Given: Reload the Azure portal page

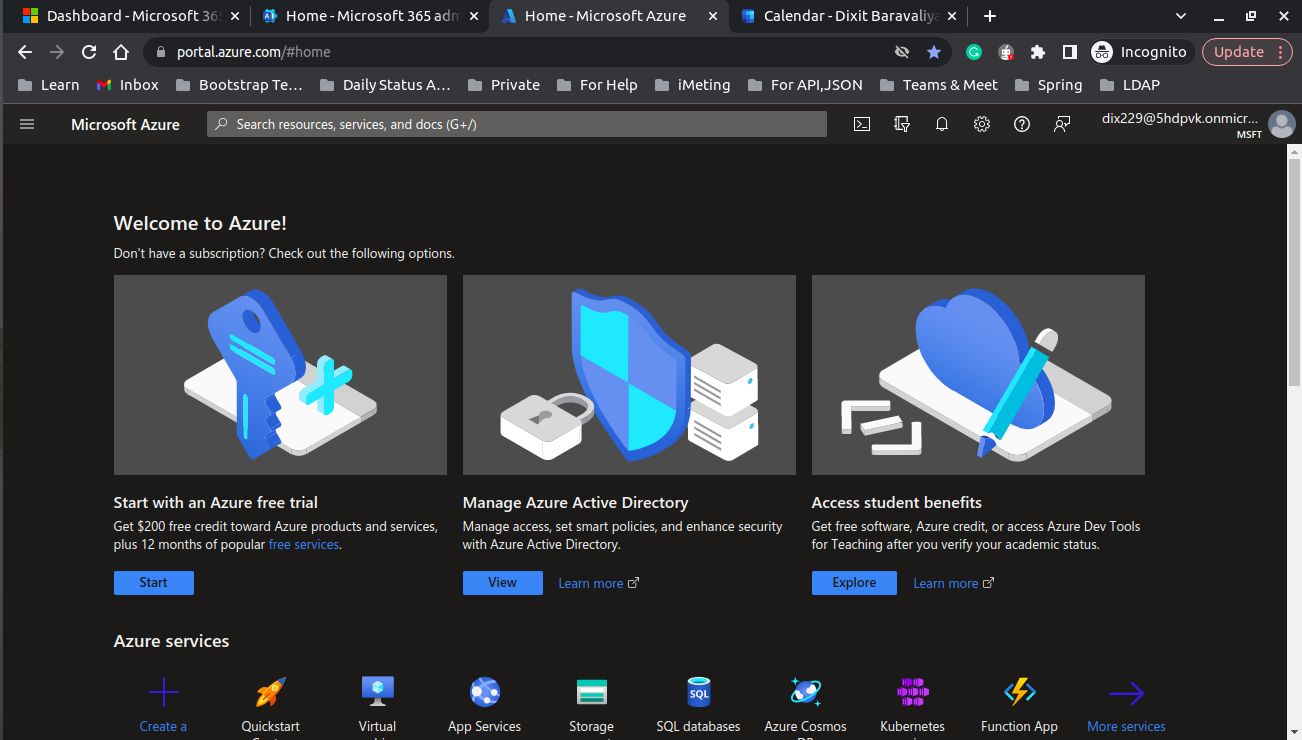Looking at the screenshot, I should point(89,52).
